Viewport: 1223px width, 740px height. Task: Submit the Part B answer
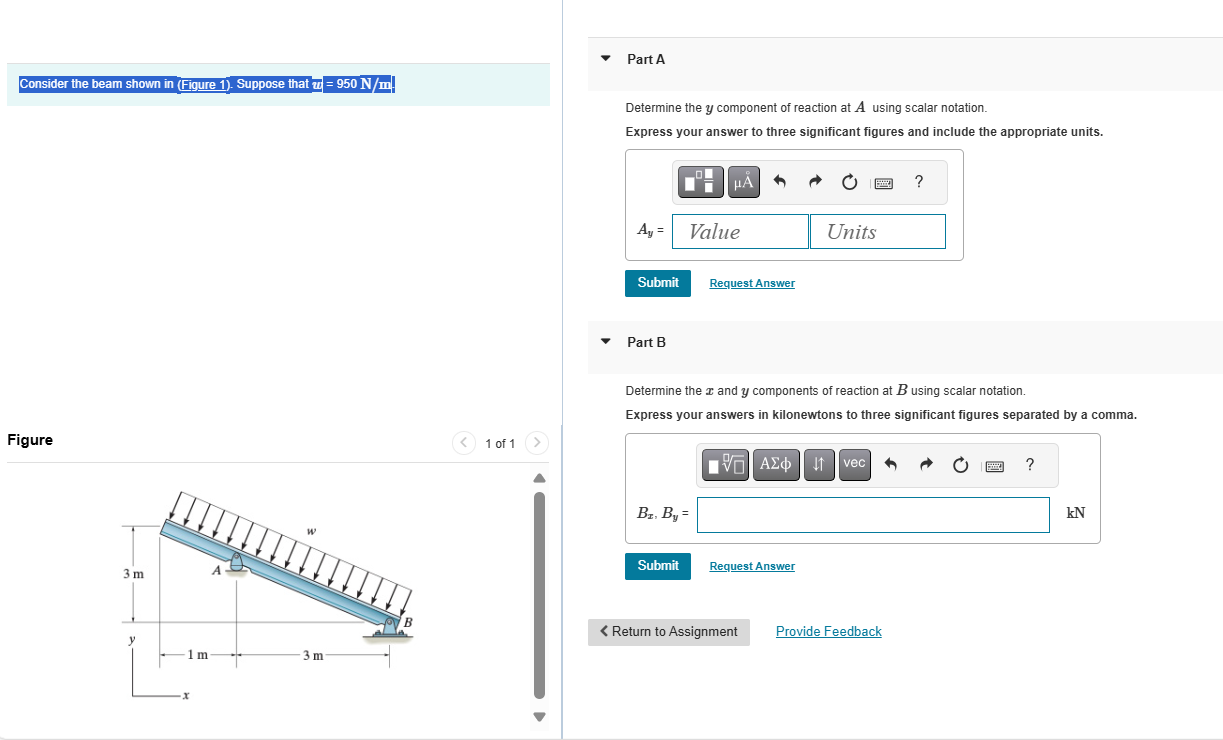[x=657, y=566]
